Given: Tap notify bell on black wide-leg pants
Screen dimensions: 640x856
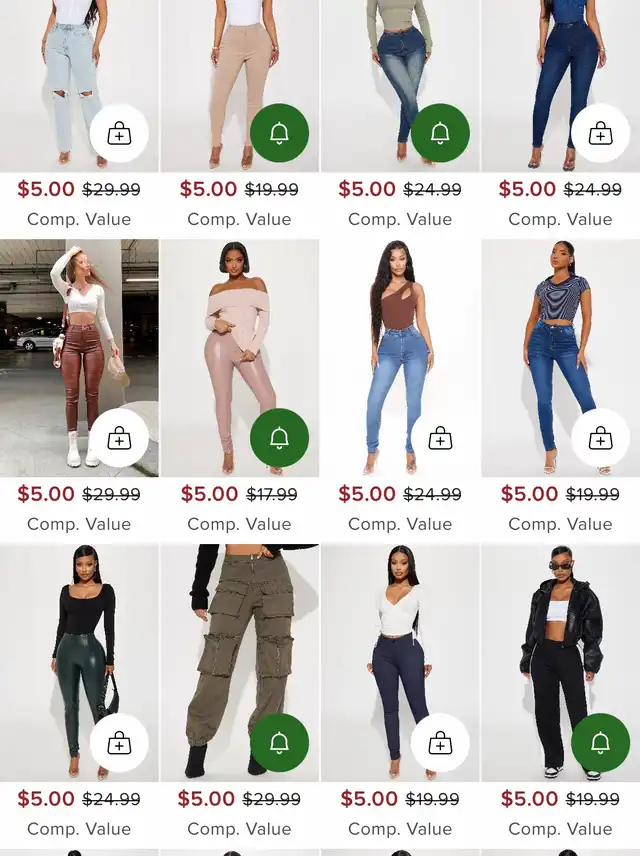Looking at the screenshot, I should point(601,742).
